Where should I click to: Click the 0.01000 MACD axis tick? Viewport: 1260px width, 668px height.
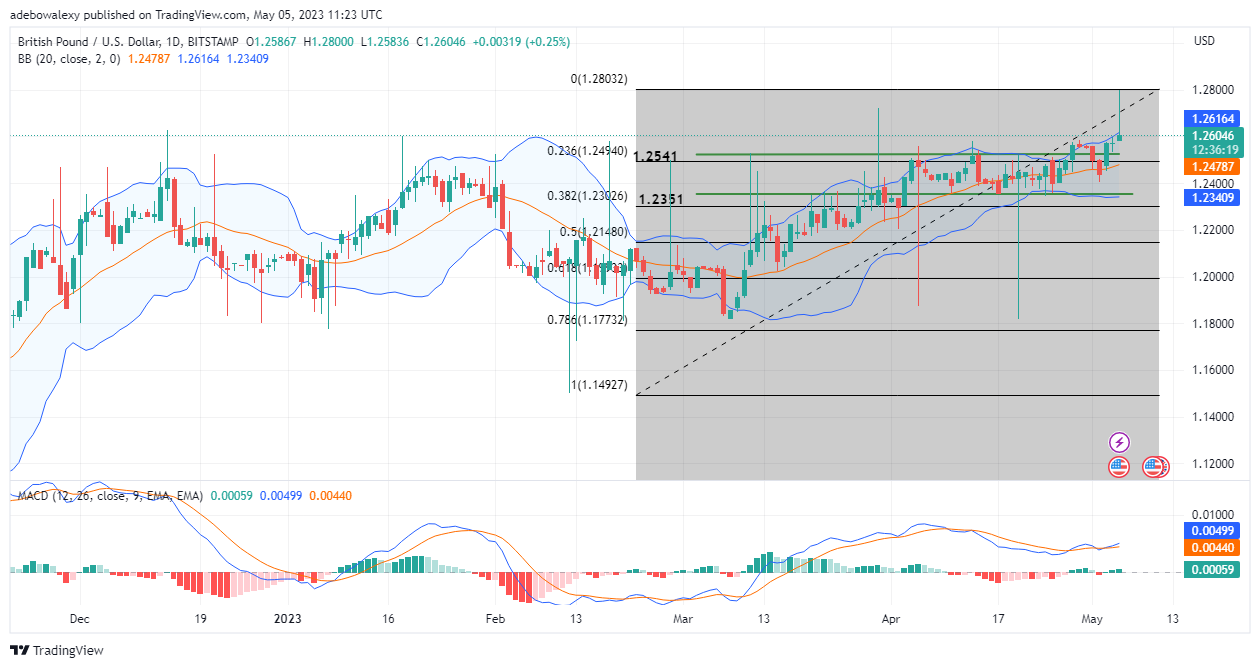click(x=1213, y=513)
